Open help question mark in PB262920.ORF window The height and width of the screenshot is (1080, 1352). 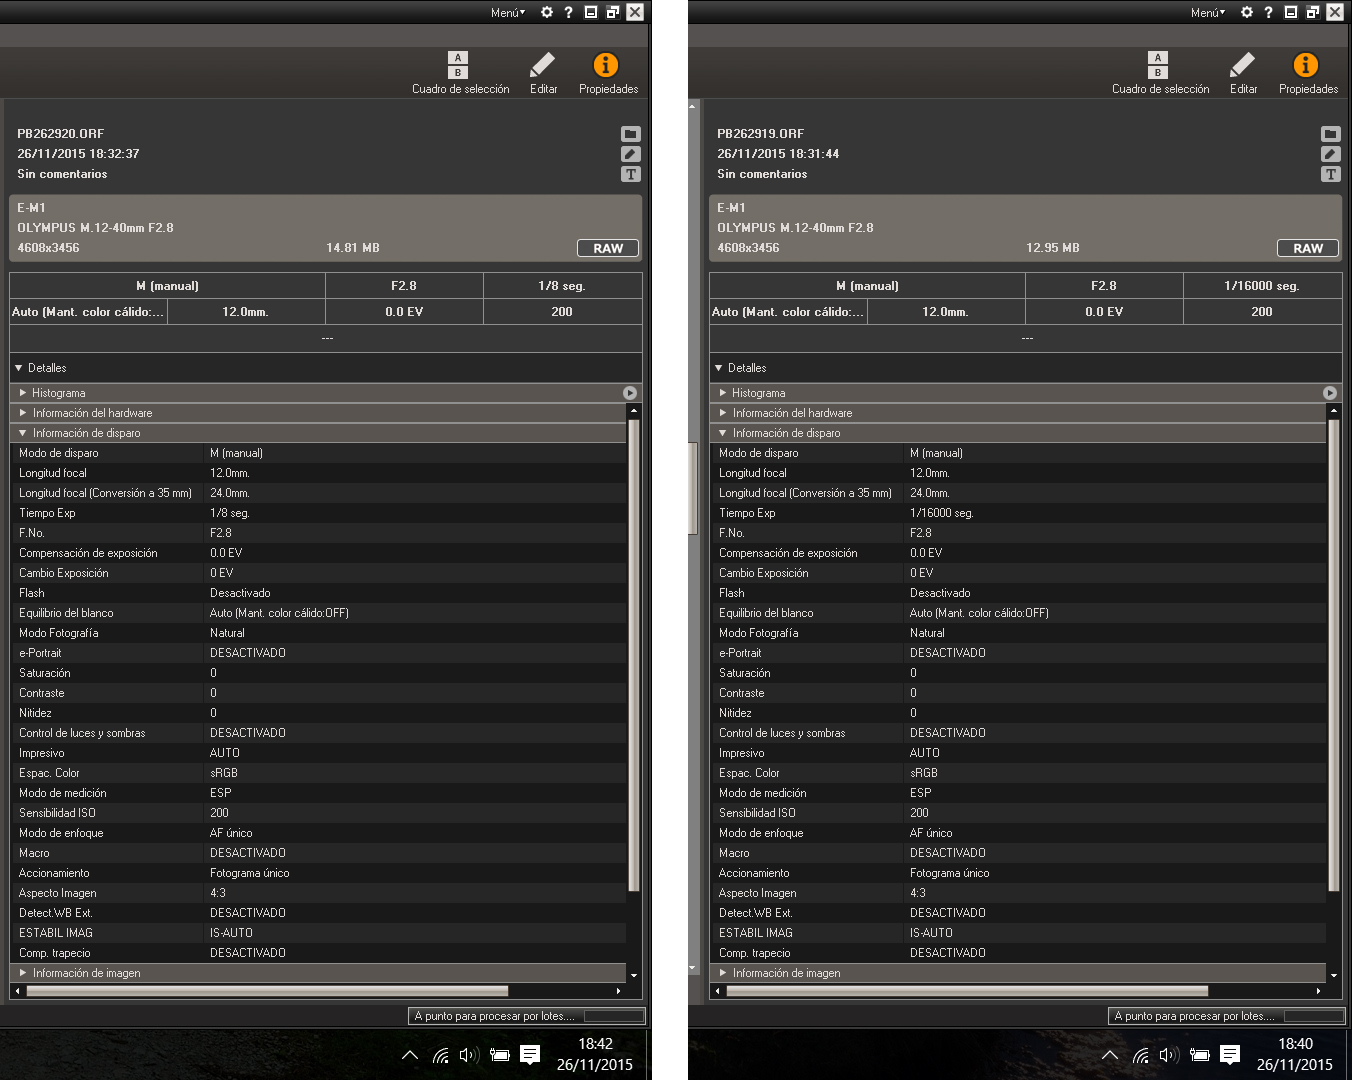click(x=568, y=12)
